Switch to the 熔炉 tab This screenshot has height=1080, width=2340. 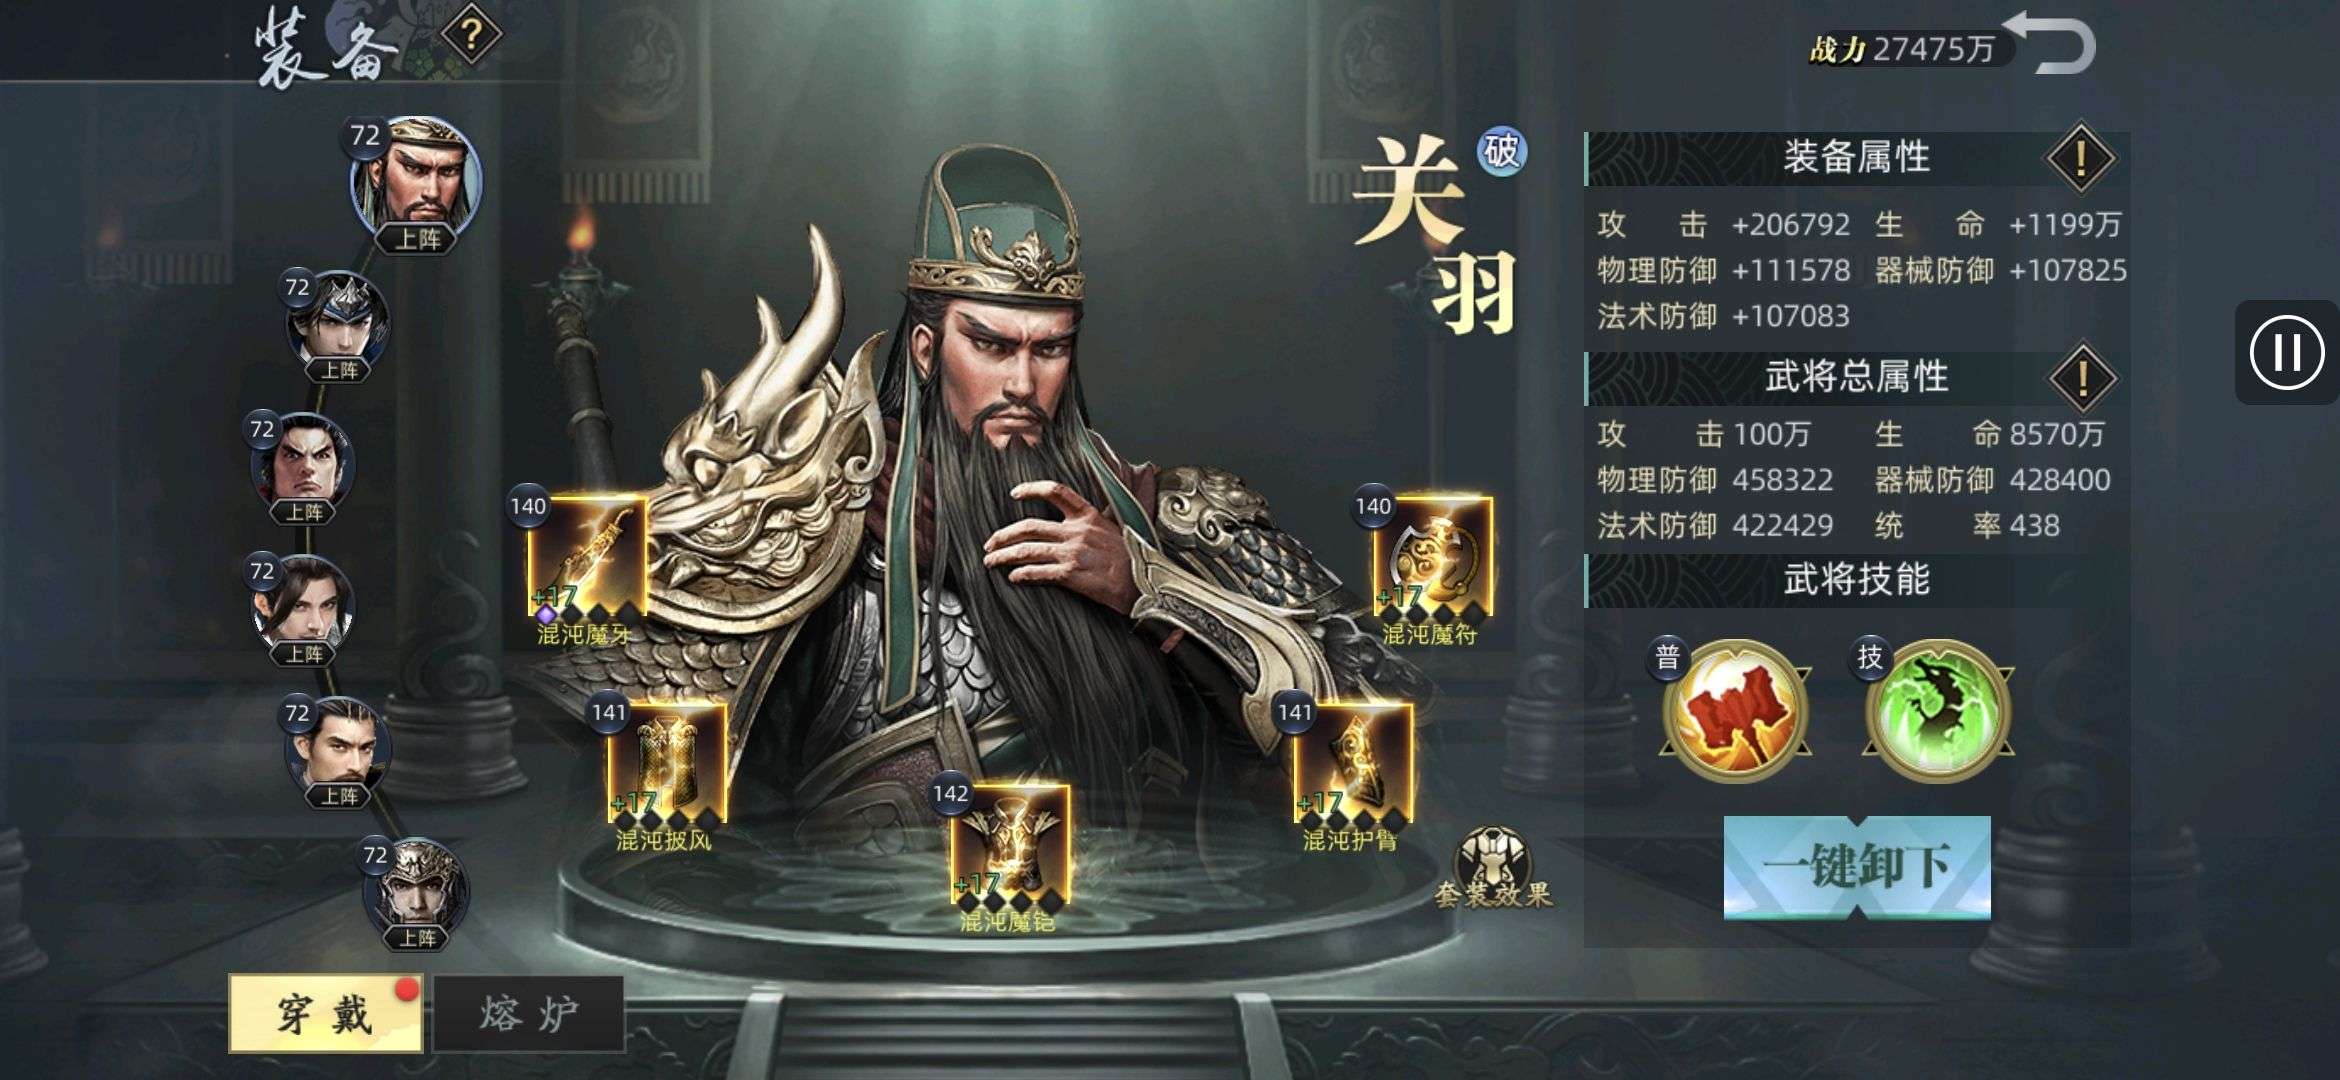pyautogui.click(x=529, y=1014)
